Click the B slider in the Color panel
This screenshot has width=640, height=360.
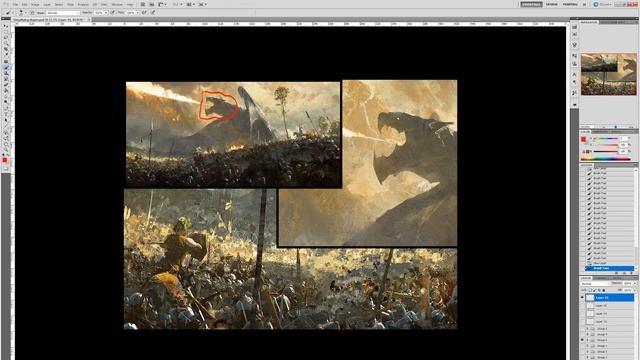606,151
